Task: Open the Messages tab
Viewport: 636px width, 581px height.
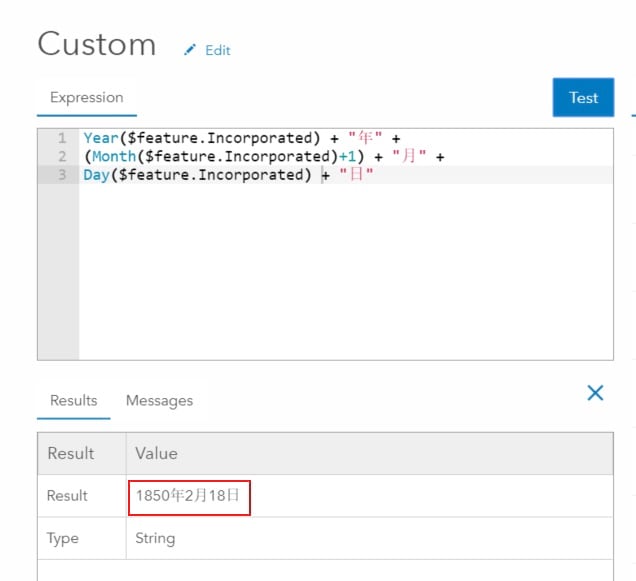Action: click(x=159, y=401)
